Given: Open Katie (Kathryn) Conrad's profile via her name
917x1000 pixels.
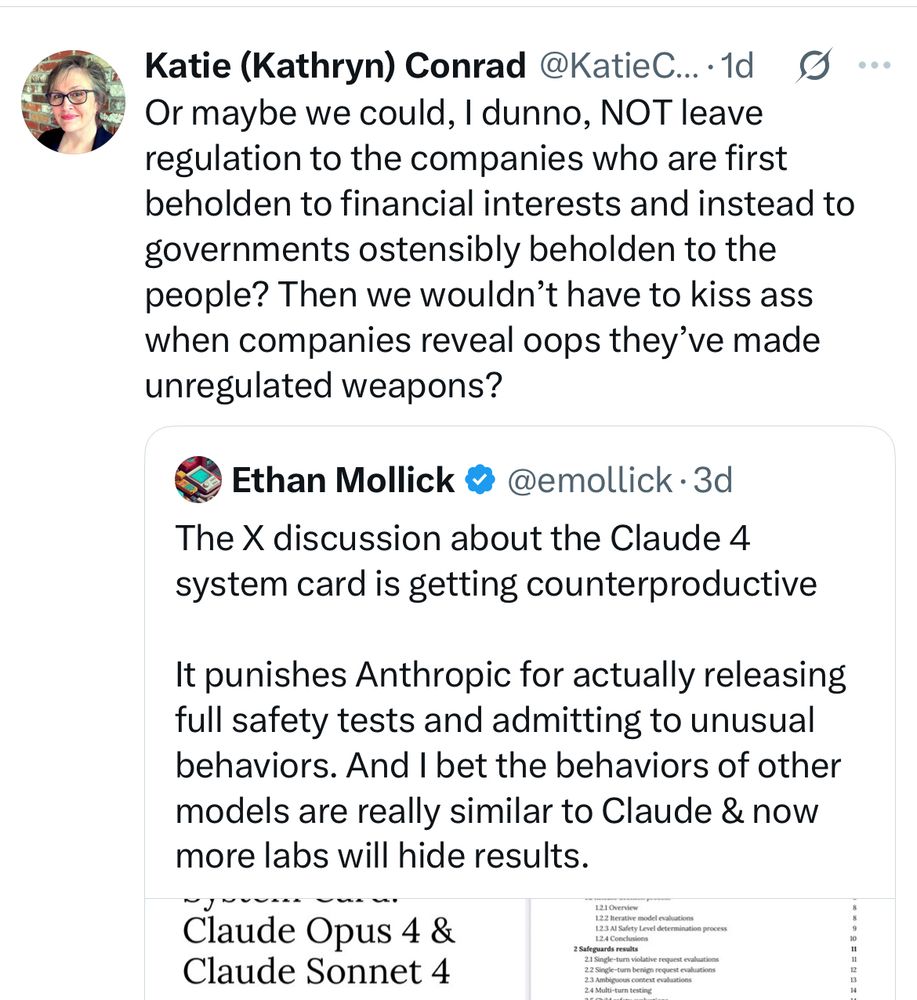Looking at the screenshot, I should coord(333,65).
